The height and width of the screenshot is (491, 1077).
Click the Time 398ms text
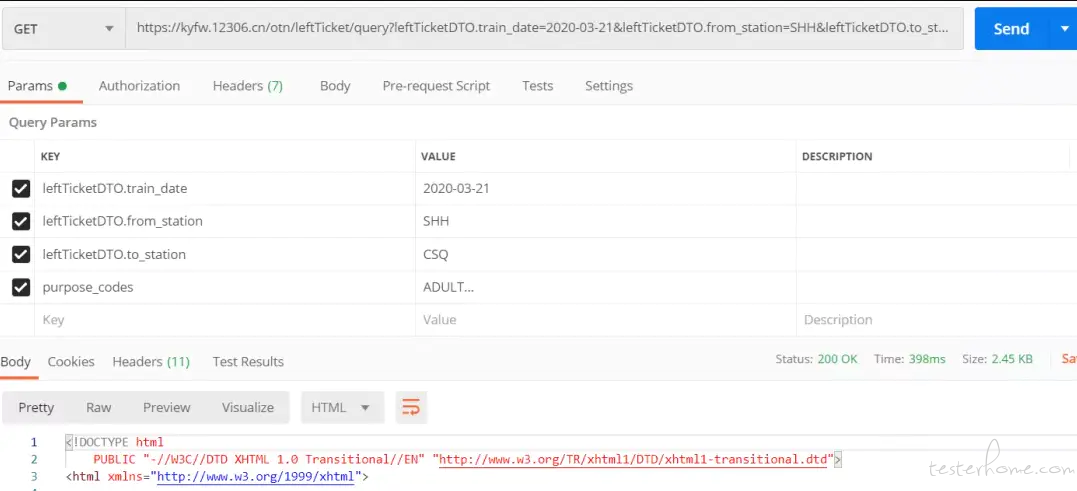(x=909, y=359)
